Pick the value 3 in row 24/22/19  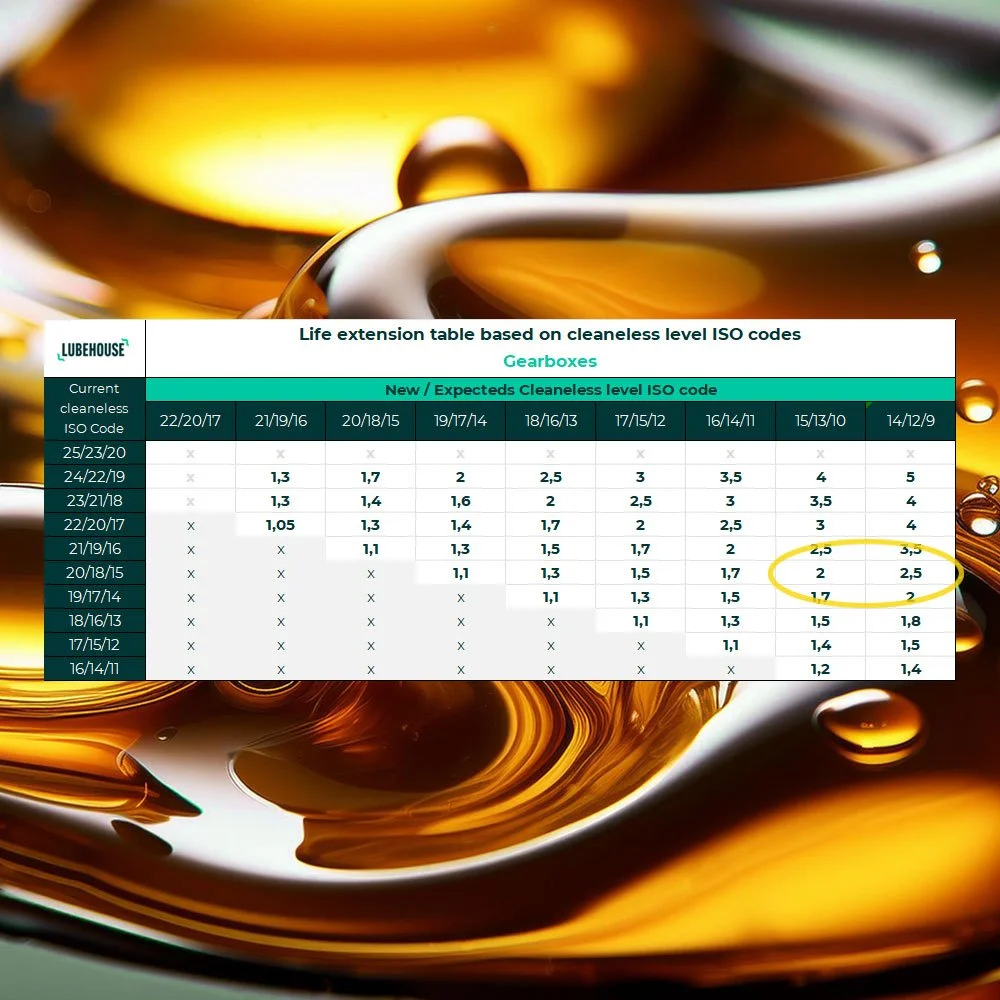click(x=640, y=477)
